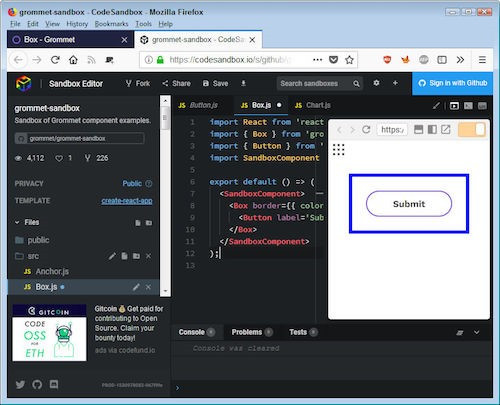
Task: Bookmark this page with the star icon
Action: [x=349, y=60]
